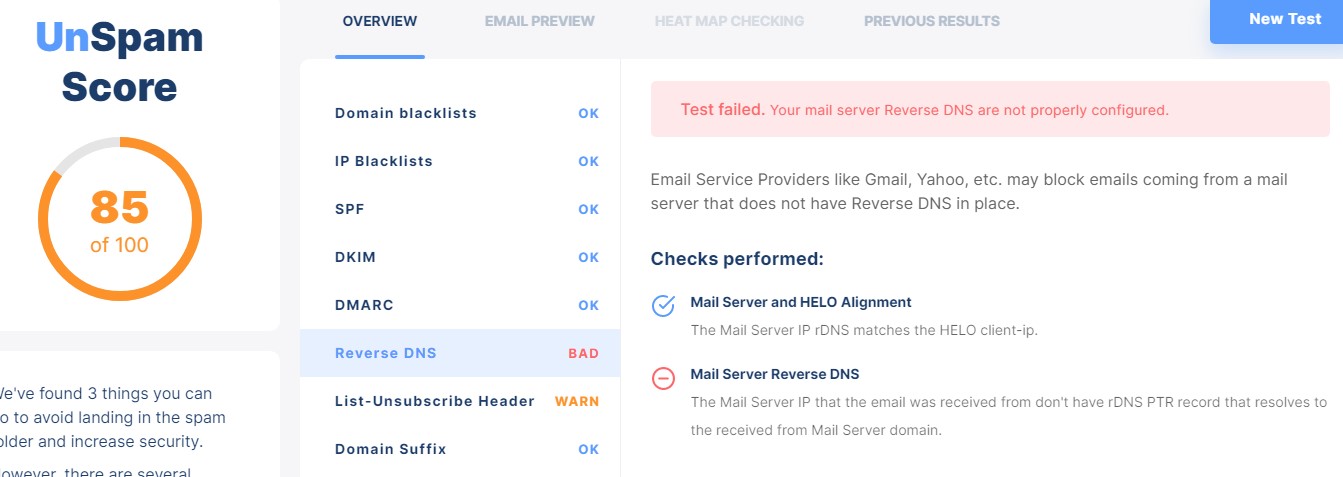Open the Overview tab
This screenshot has width=1343, height=477.
coord(380,21)
